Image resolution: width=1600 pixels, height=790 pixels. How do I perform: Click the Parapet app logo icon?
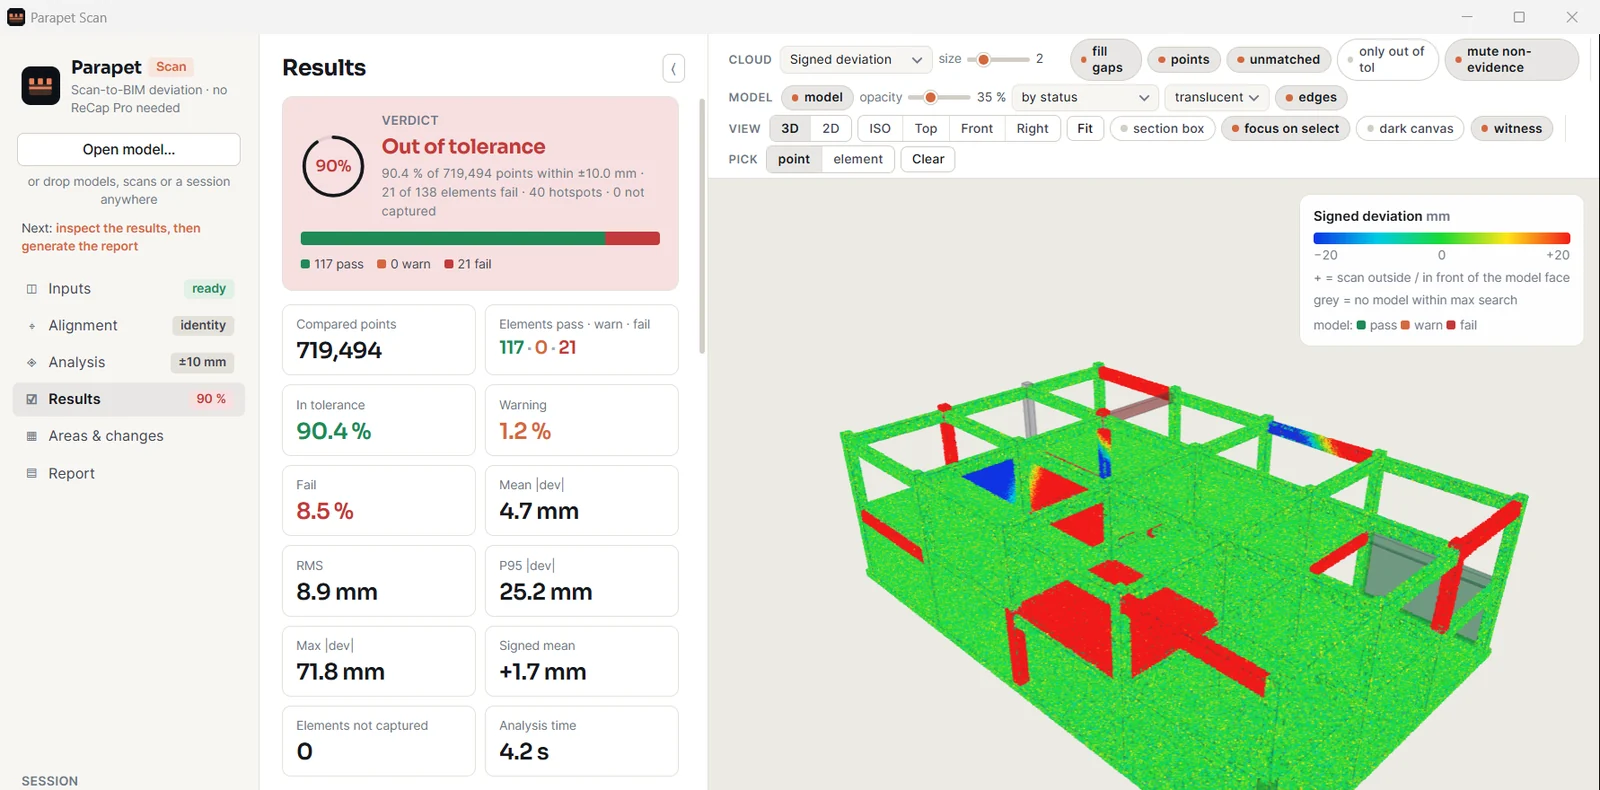[41, 86]
